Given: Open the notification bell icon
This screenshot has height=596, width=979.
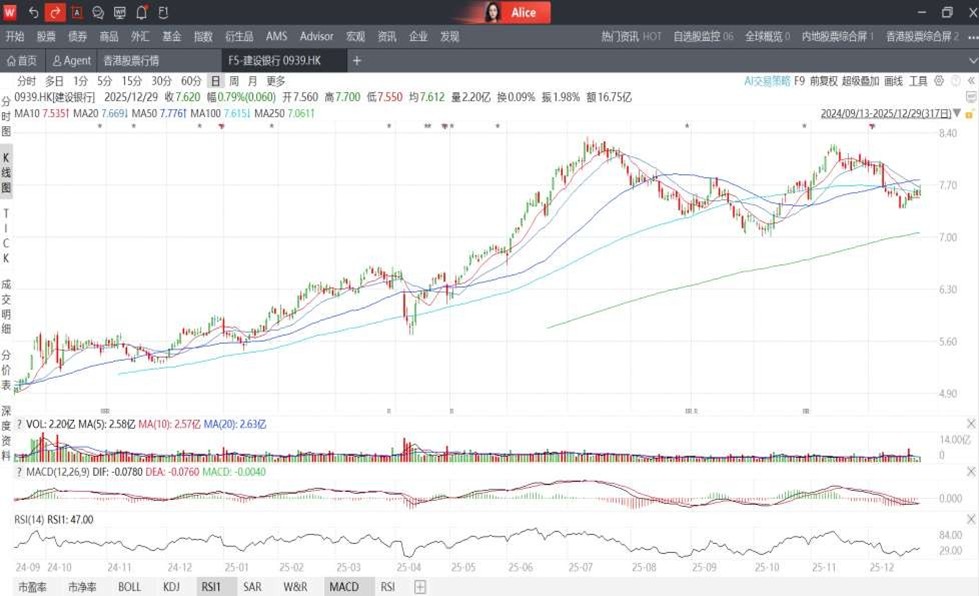Looking at the screenshot, I should coord(142,12).
